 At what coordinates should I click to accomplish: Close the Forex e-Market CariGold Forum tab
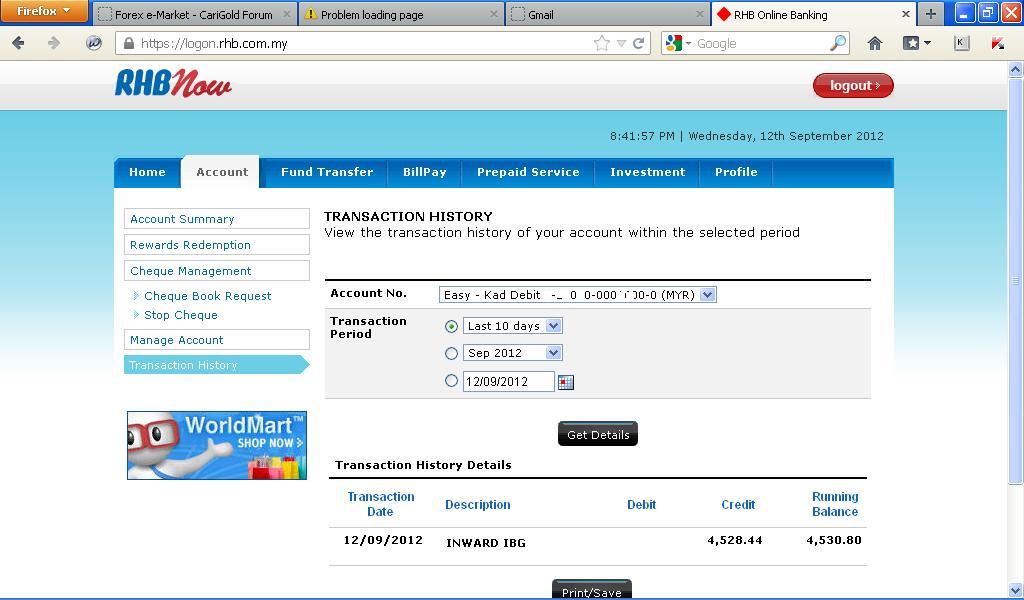click(x=287, y=14)
